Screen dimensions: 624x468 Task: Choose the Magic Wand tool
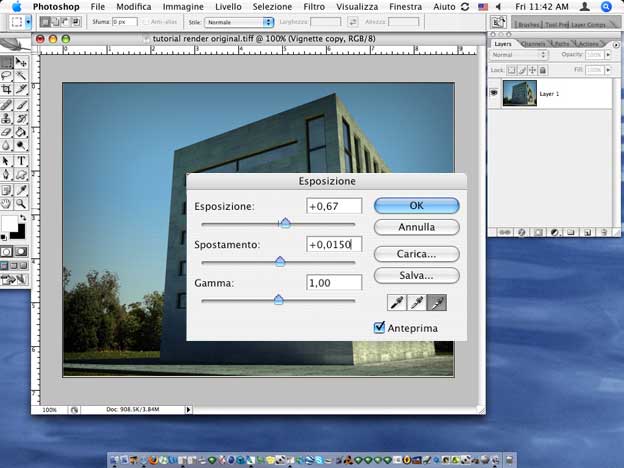21,75
